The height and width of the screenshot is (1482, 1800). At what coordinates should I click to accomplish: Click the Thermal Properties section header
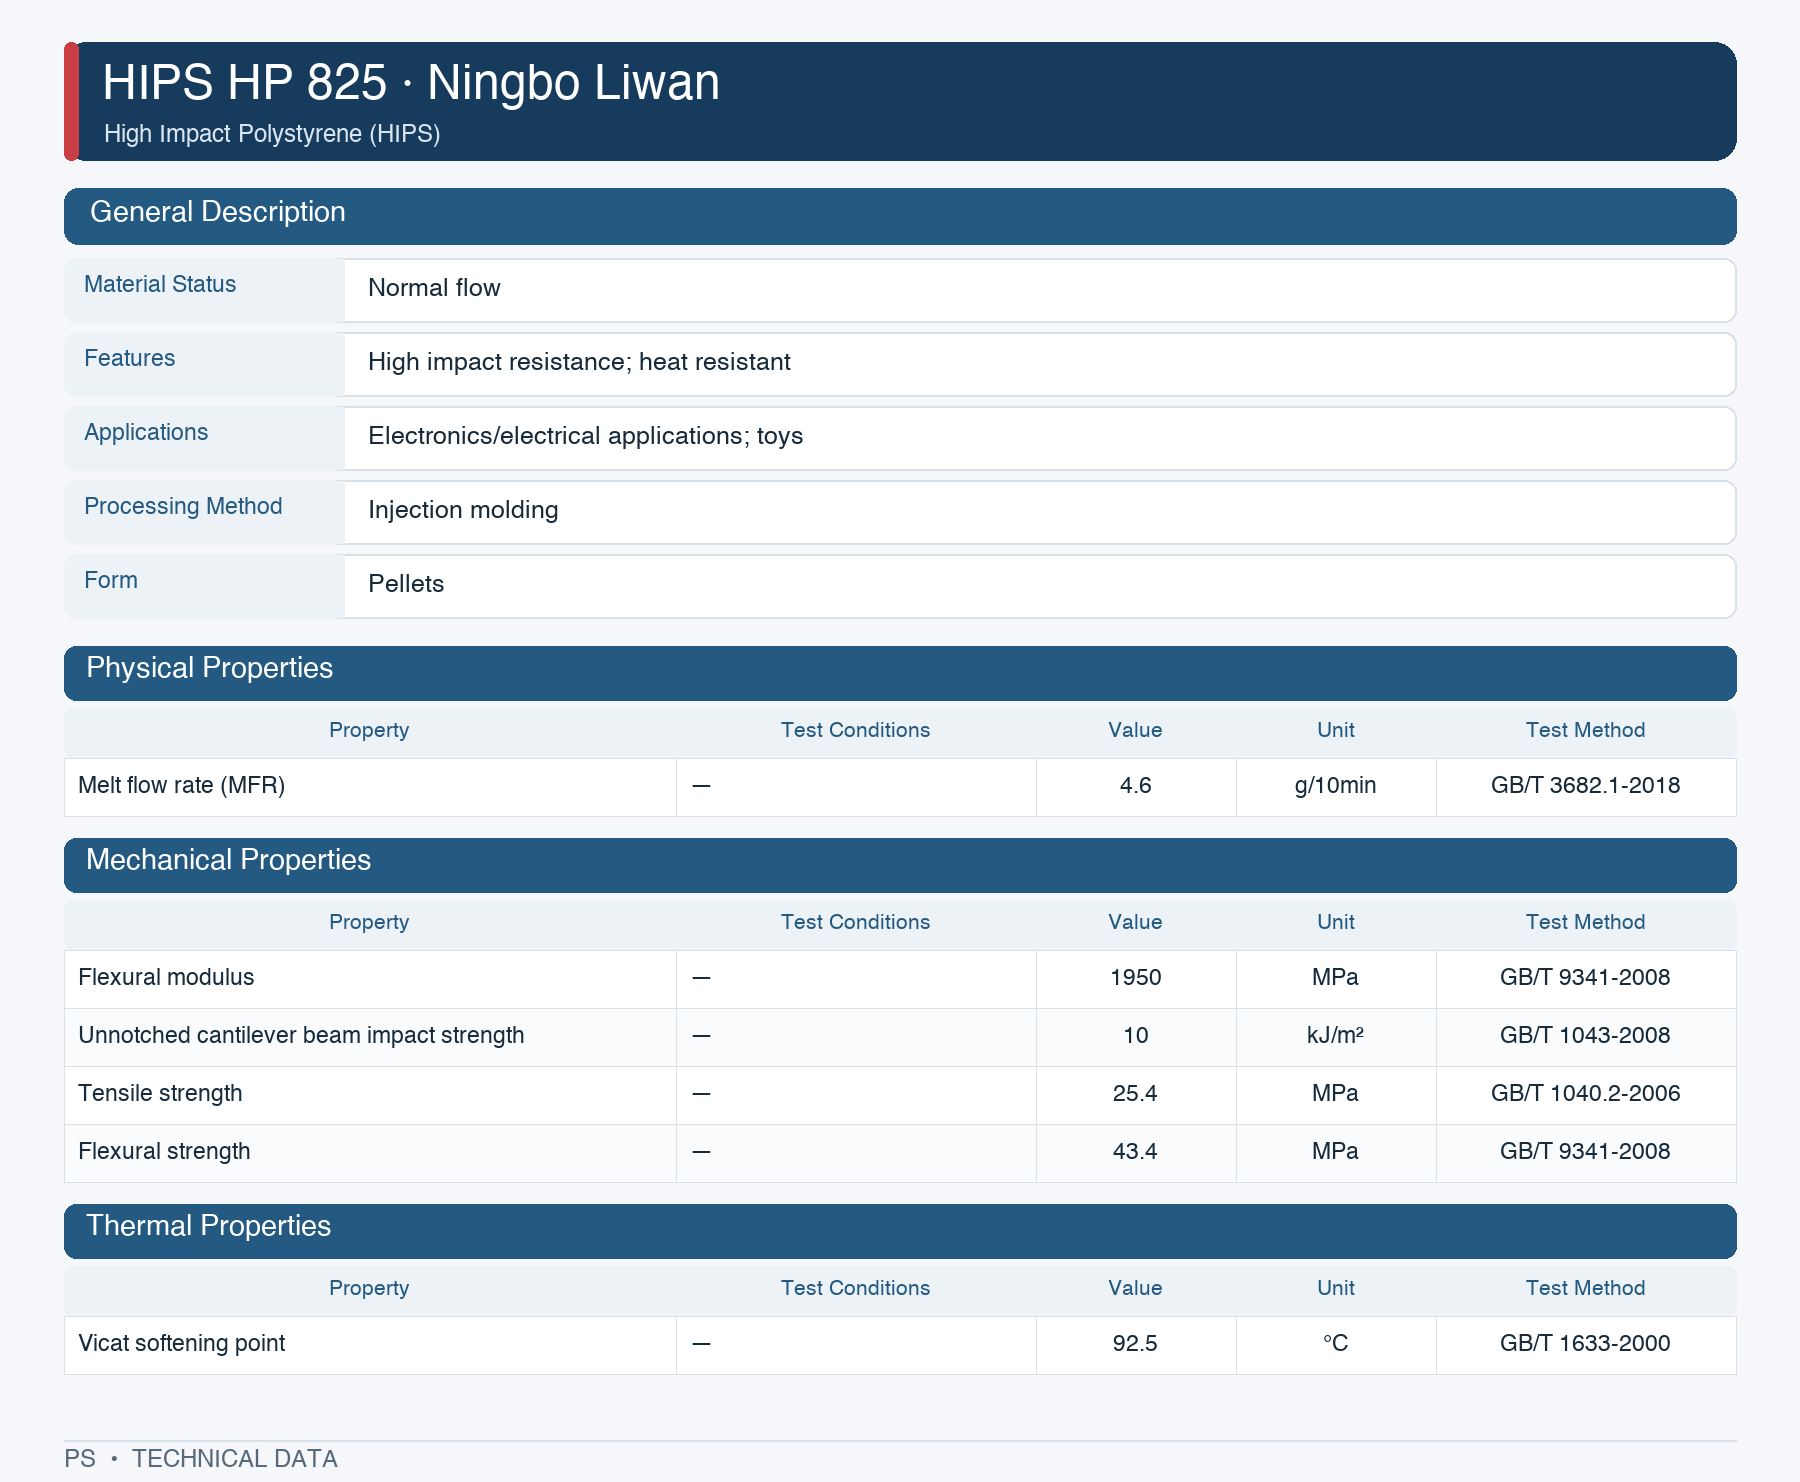pos(900,1231)
